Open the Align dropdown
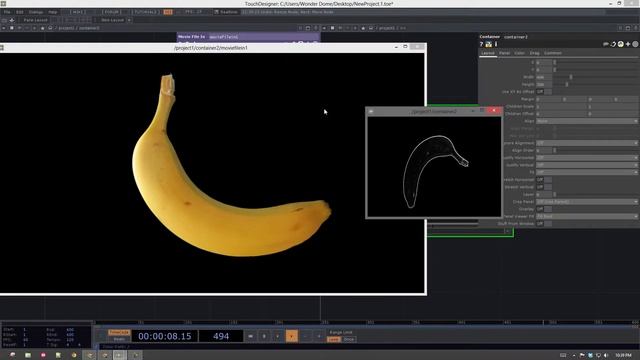640x360 pixels. [x=587, y=121]
